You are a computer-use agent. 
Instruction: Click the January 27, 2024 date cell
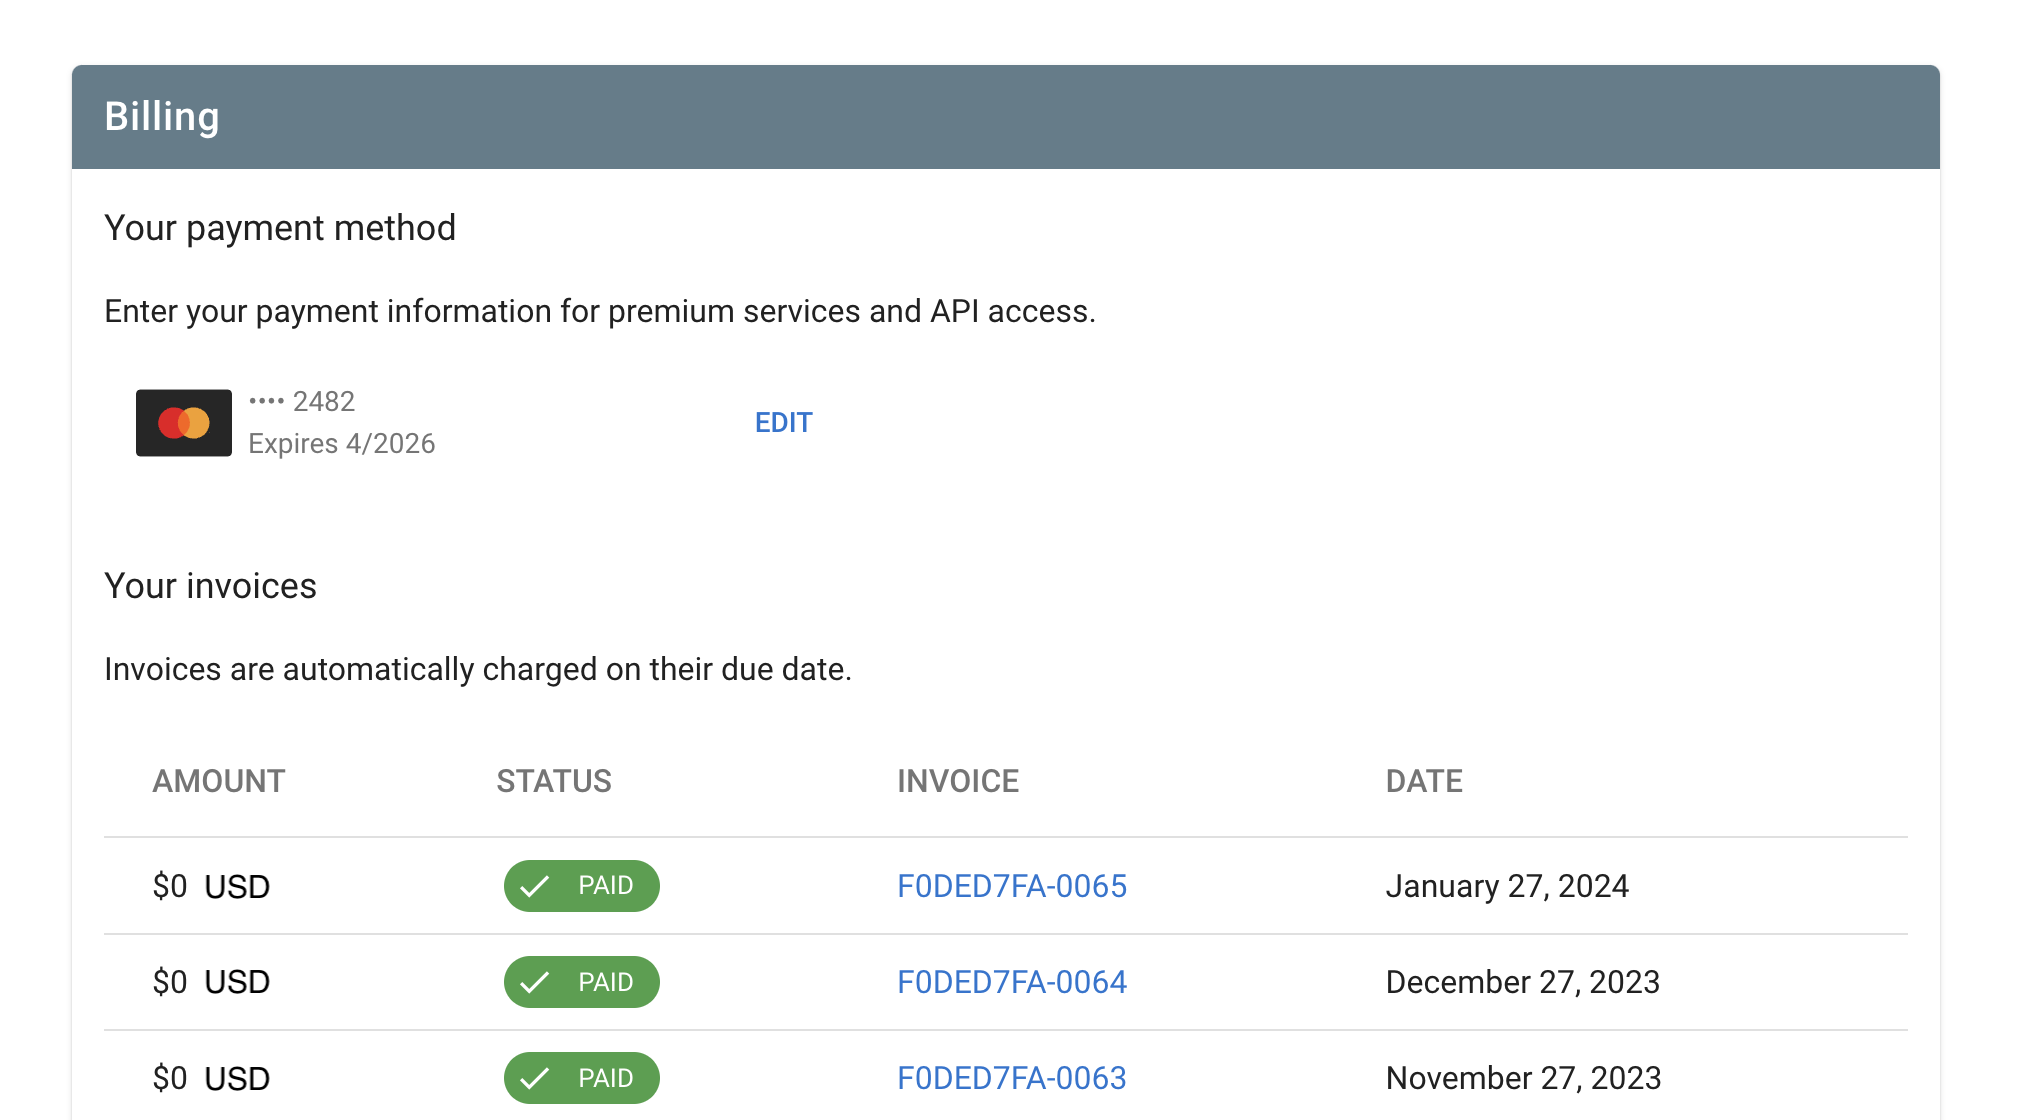coord(1506,886)
